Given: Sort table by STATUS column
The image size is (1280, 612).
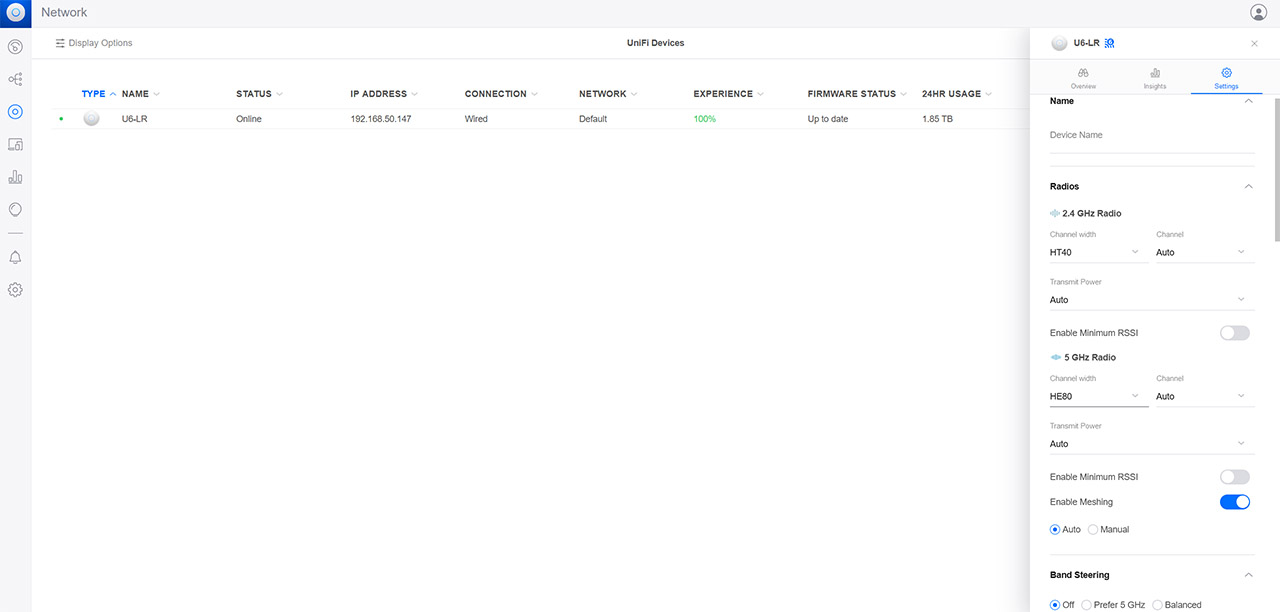Looking at the screenshot, I should [259, 94].
